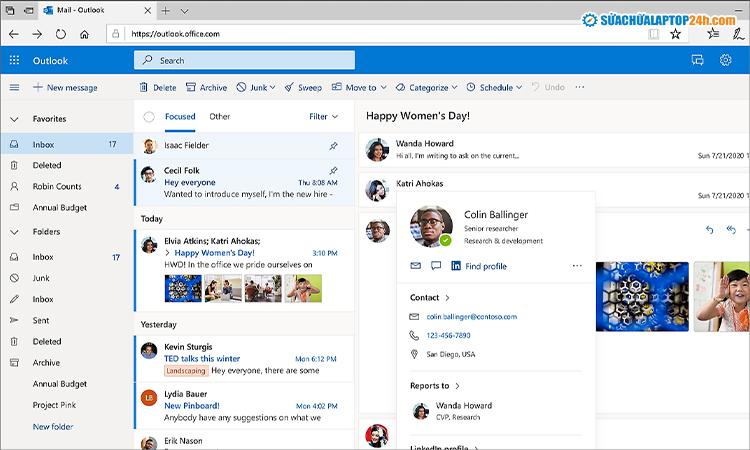Open the Filter dropdown
The image size is (750, 450).
pyautogui.click(x=323, y=117)
